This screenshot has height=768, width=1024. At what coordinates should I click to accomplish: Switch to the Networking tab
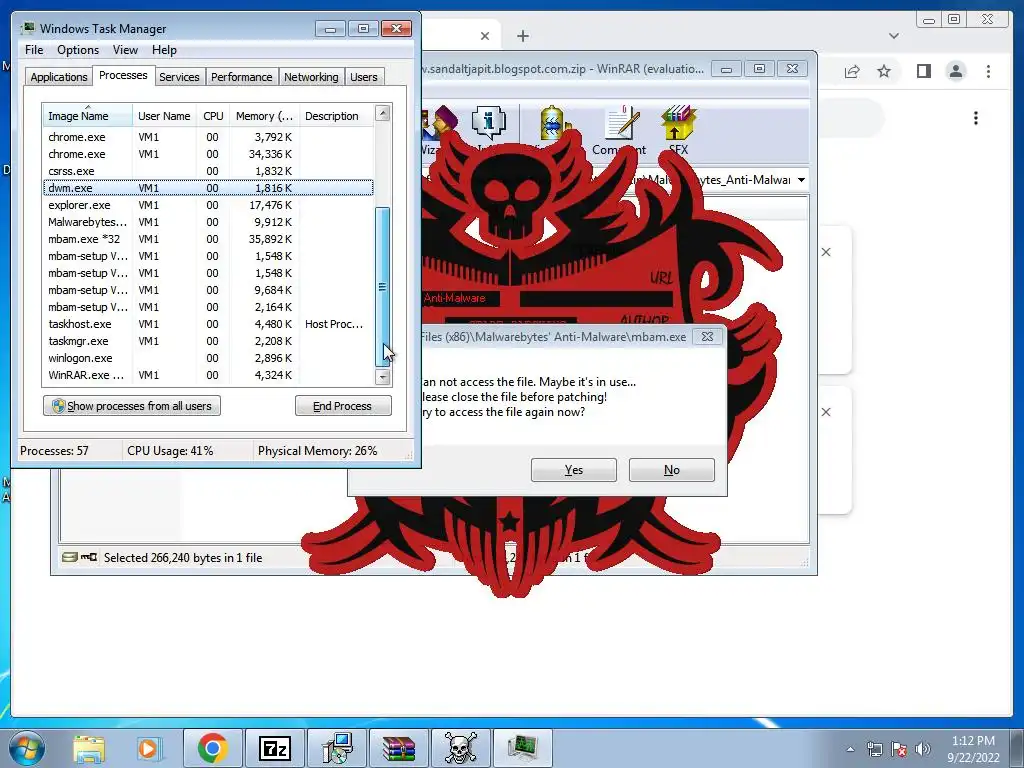pos(311,77)
